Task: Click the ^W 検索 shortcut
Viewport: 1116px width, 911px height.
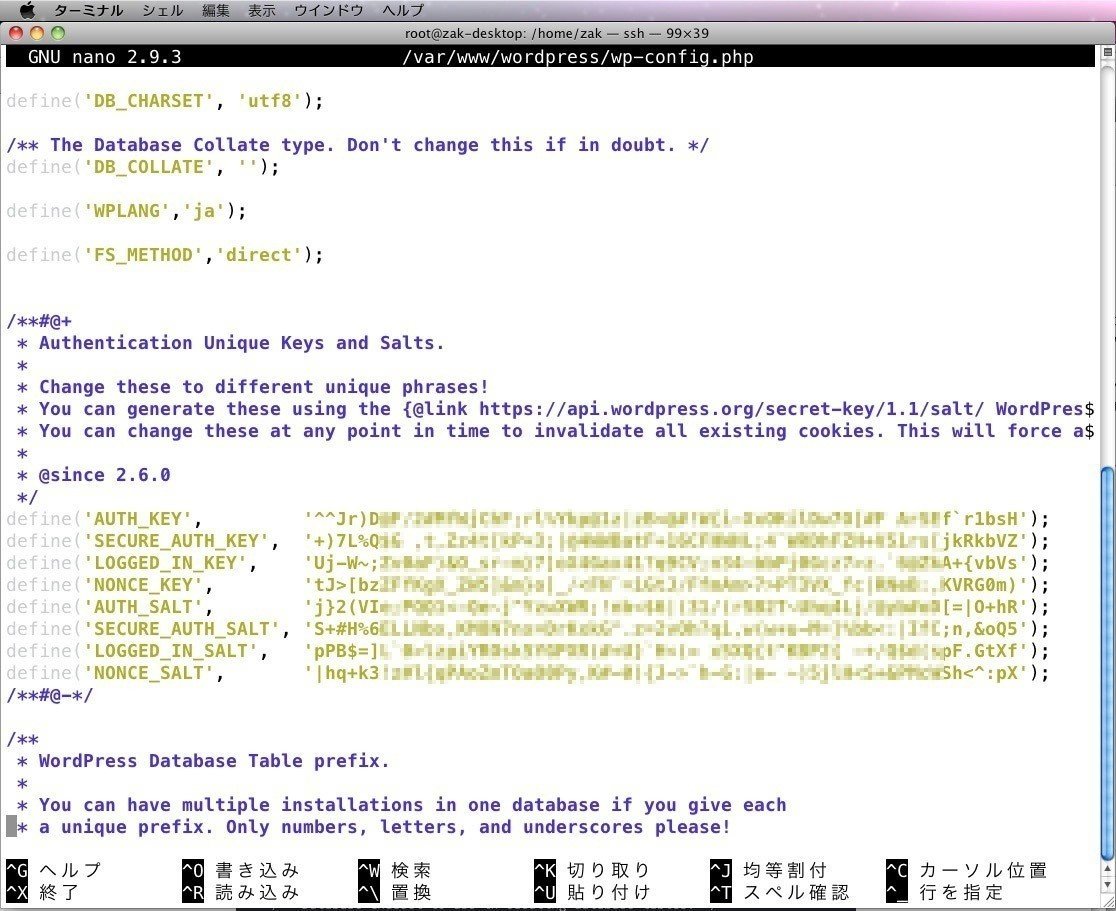Action: click(395, 870)
